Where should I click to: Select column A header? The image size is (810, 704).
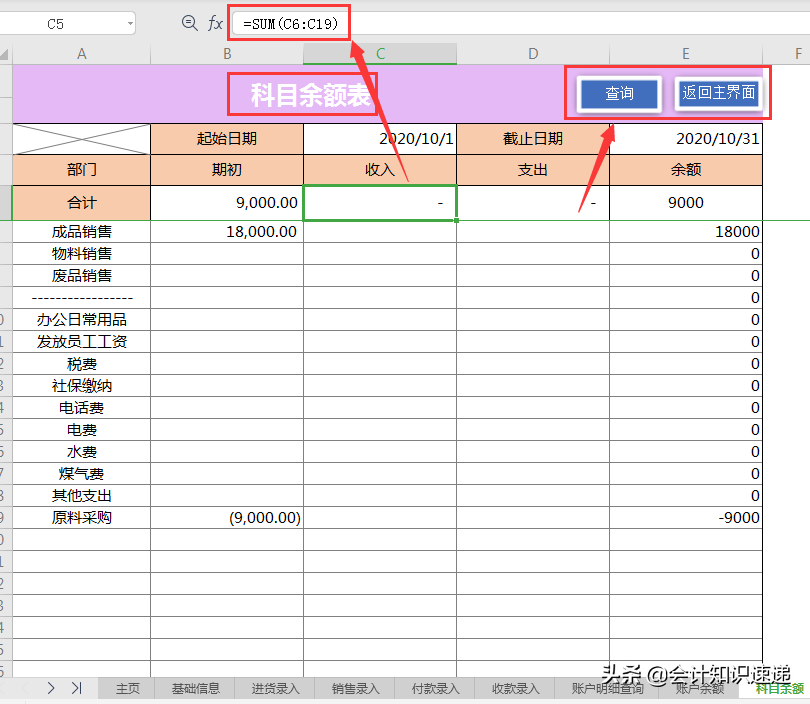coord(81,54)
